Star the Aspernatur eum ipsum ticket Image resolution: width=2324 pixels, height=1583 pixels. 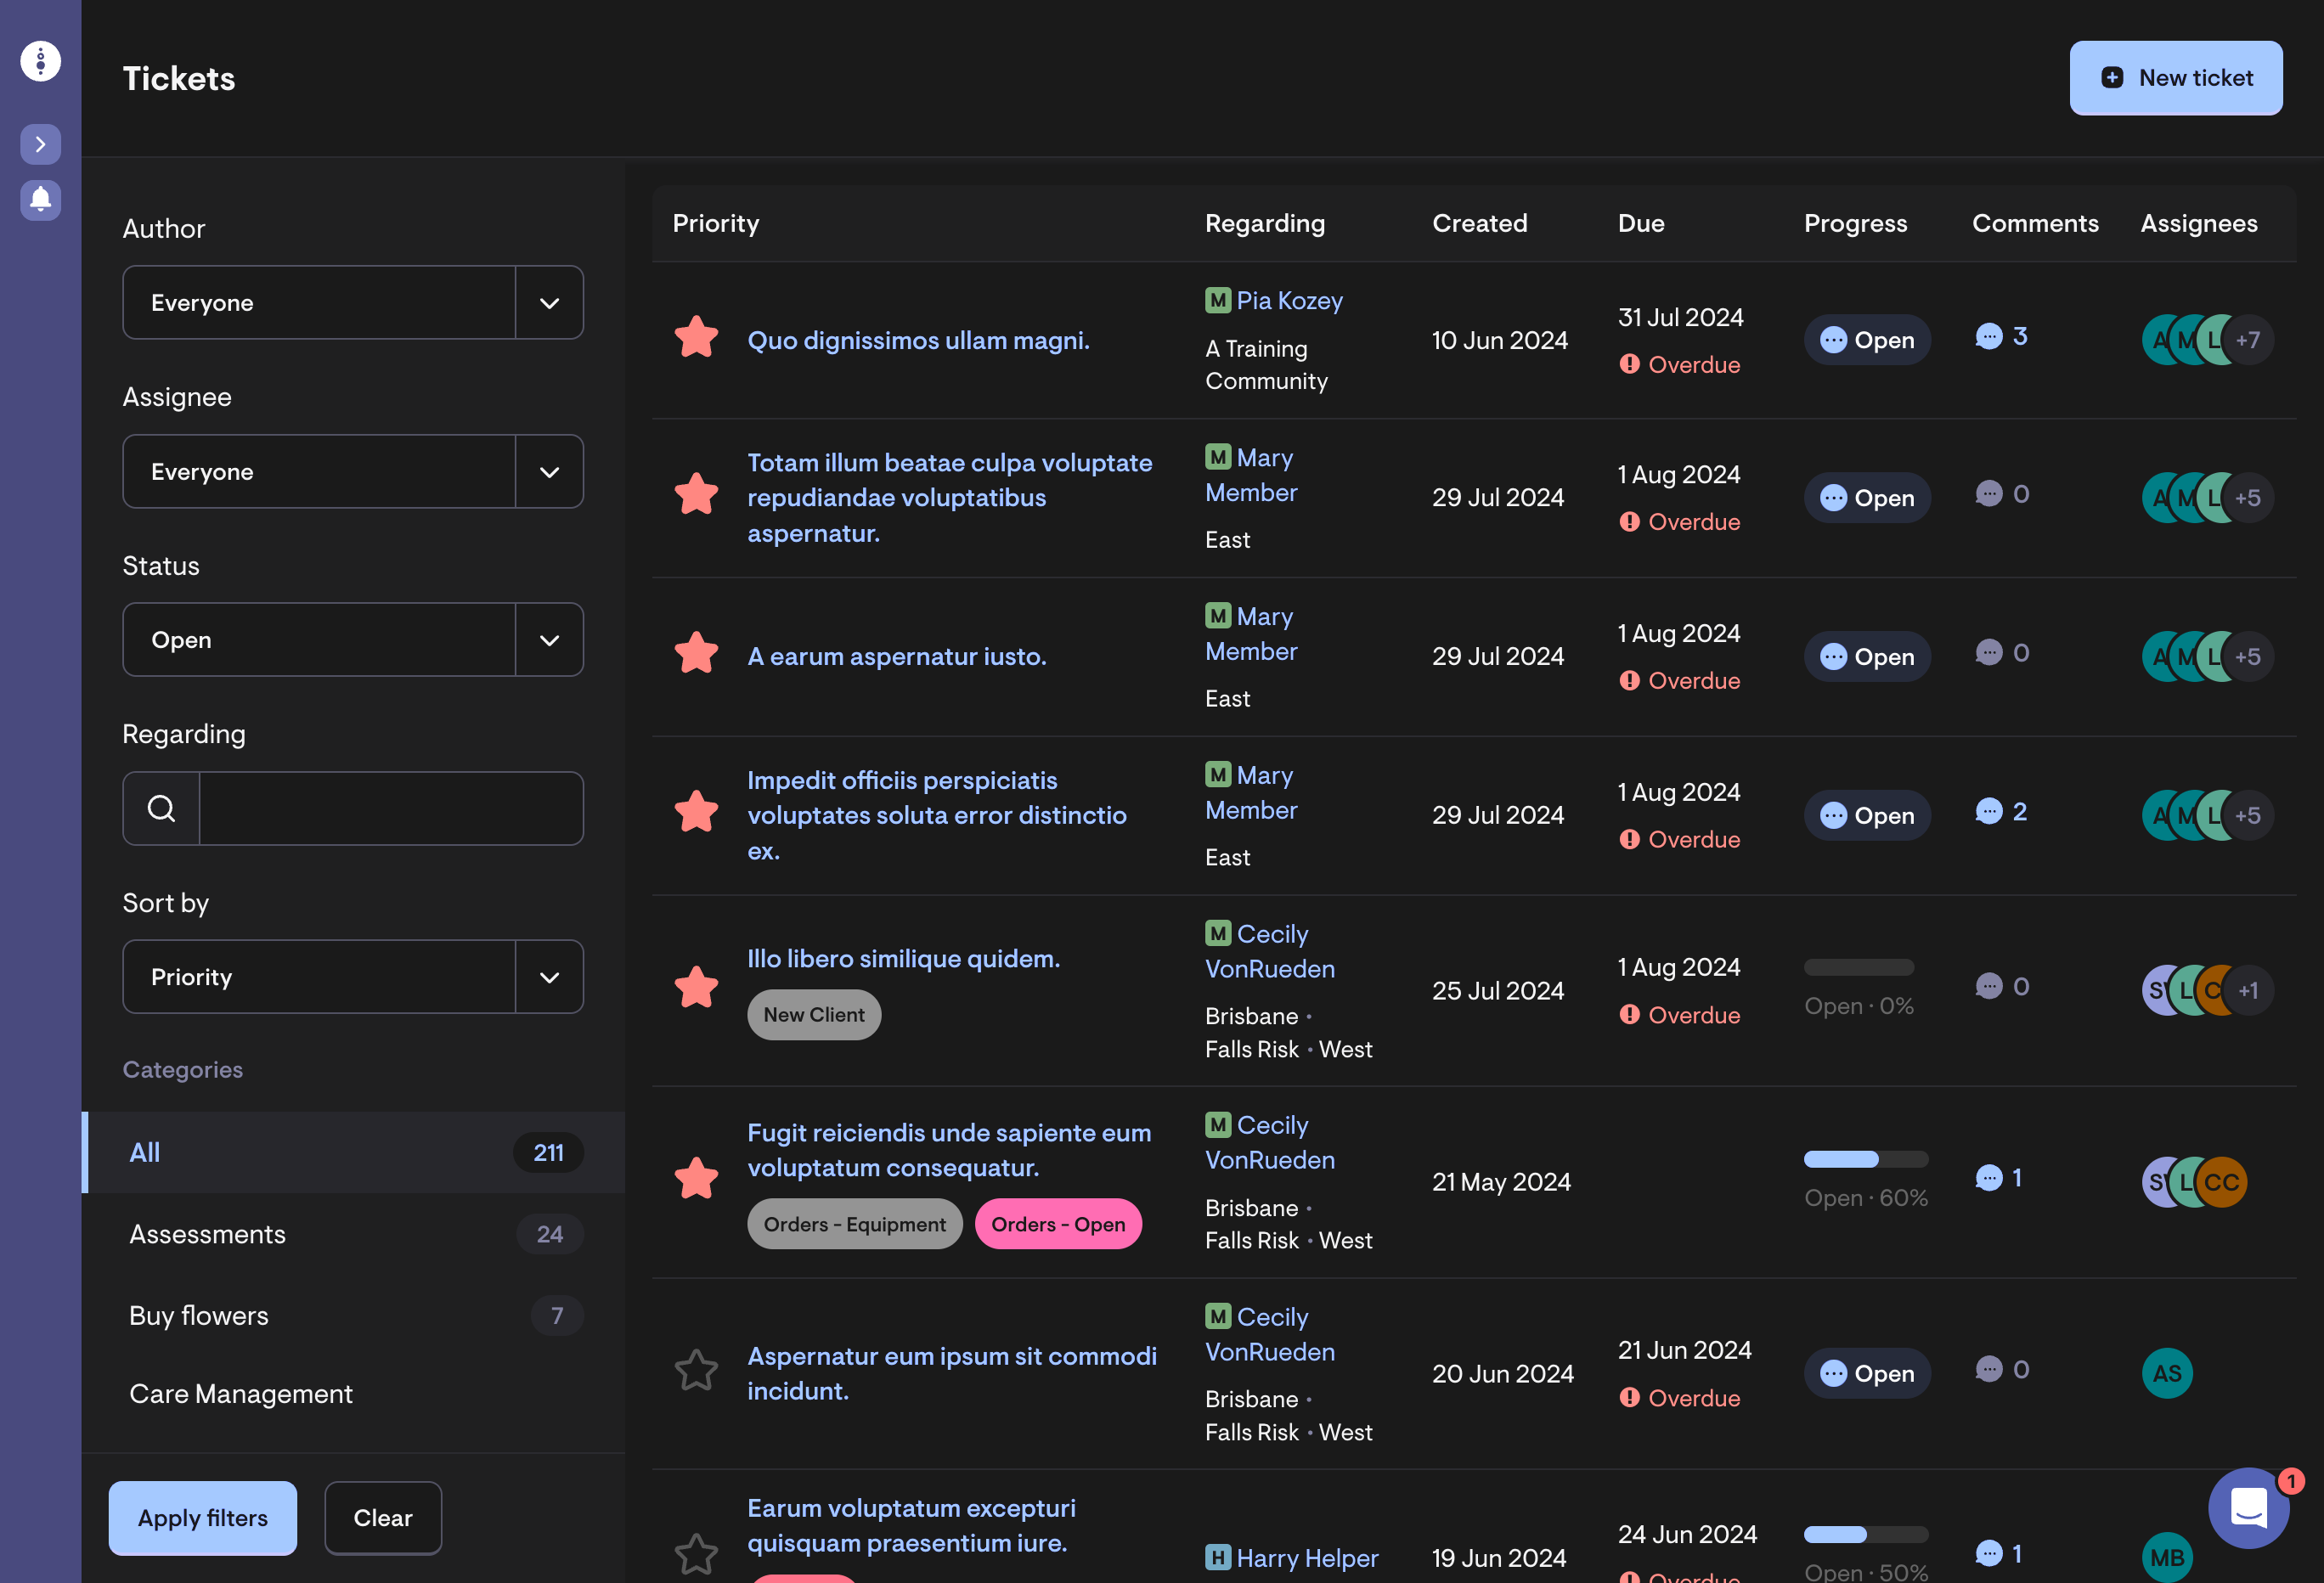coord(696,1370)
